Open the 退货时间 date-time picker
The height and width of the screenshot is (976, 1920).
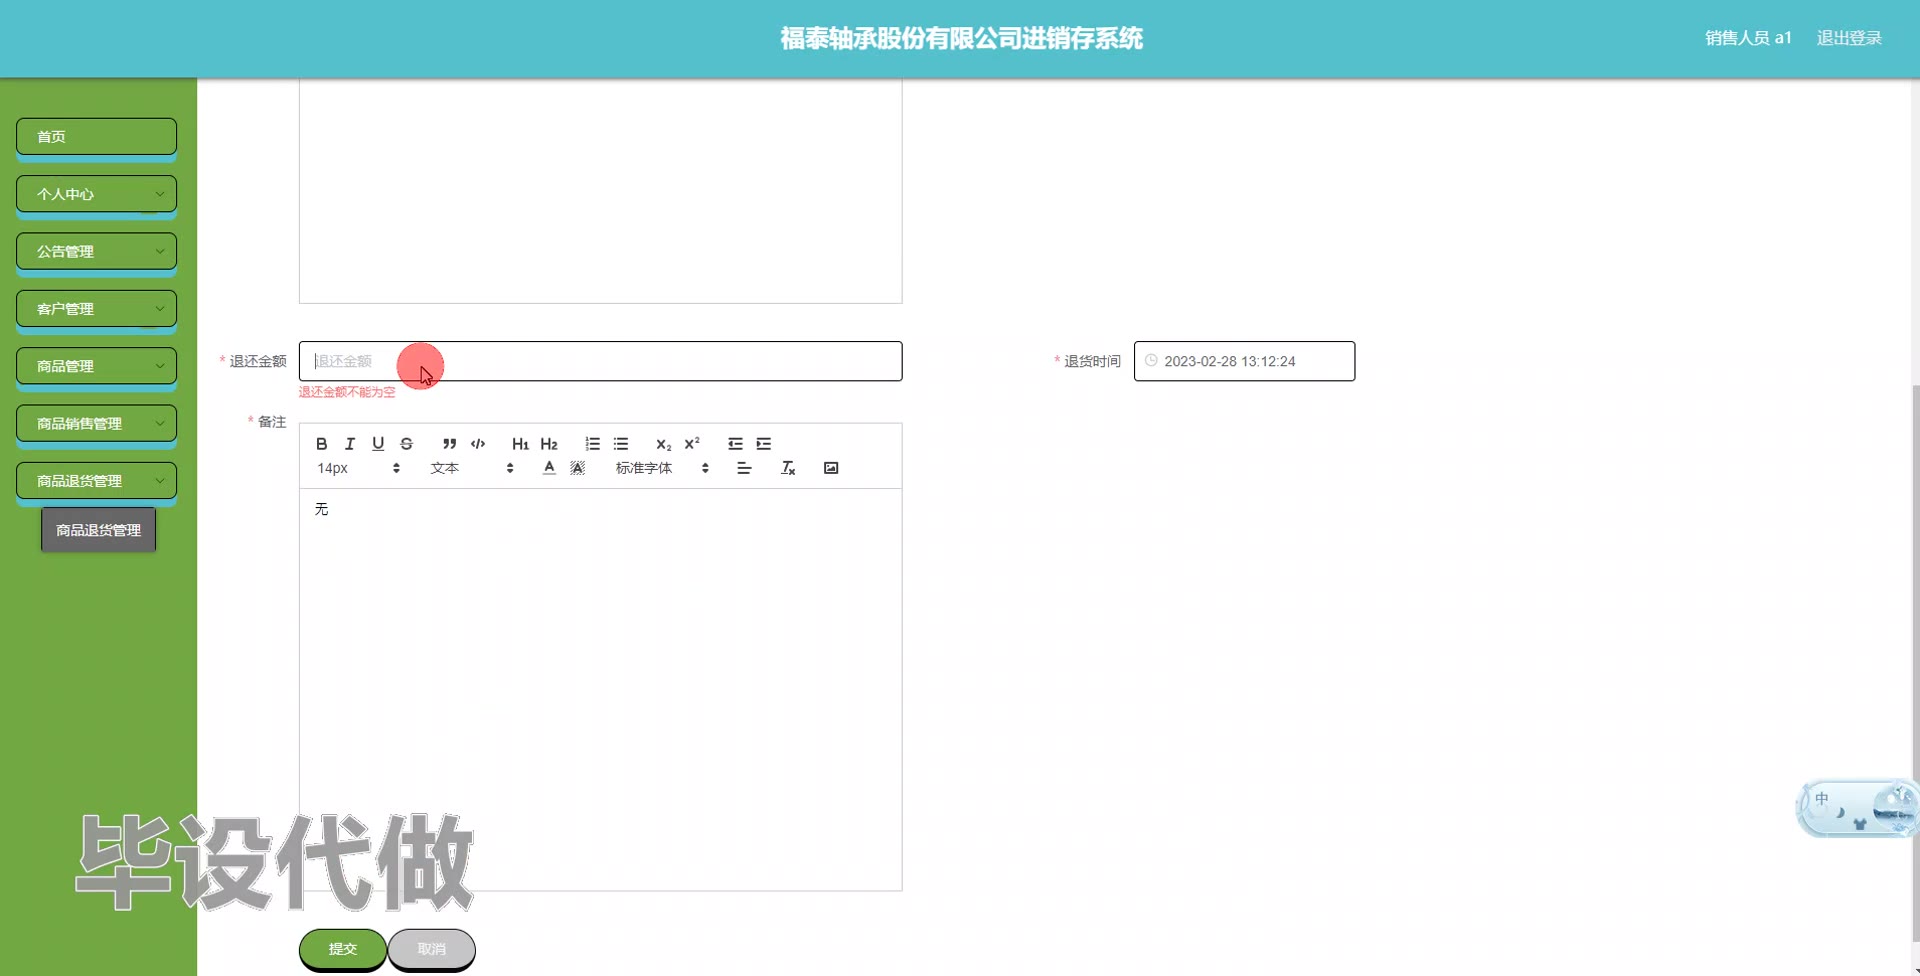(x=1244, y=361)
